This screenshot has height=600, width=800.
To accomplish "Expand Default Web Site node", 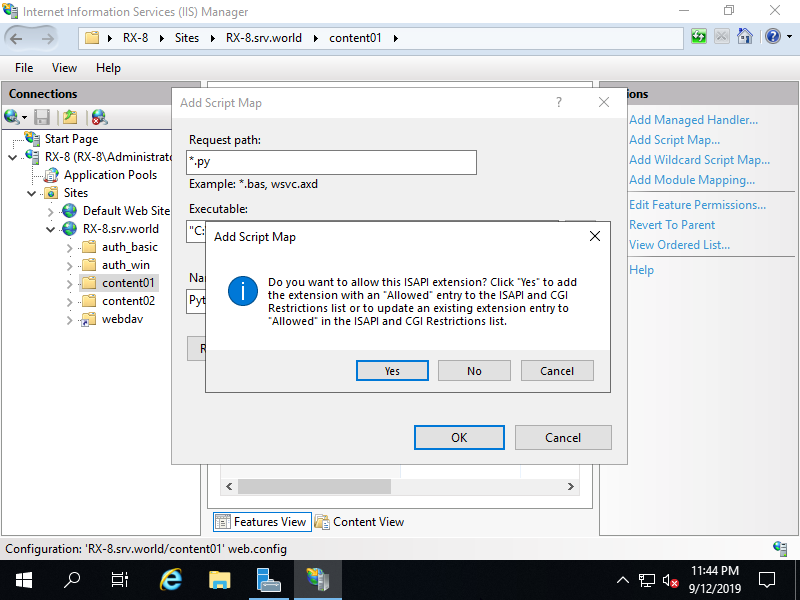I will coord(51,211).
